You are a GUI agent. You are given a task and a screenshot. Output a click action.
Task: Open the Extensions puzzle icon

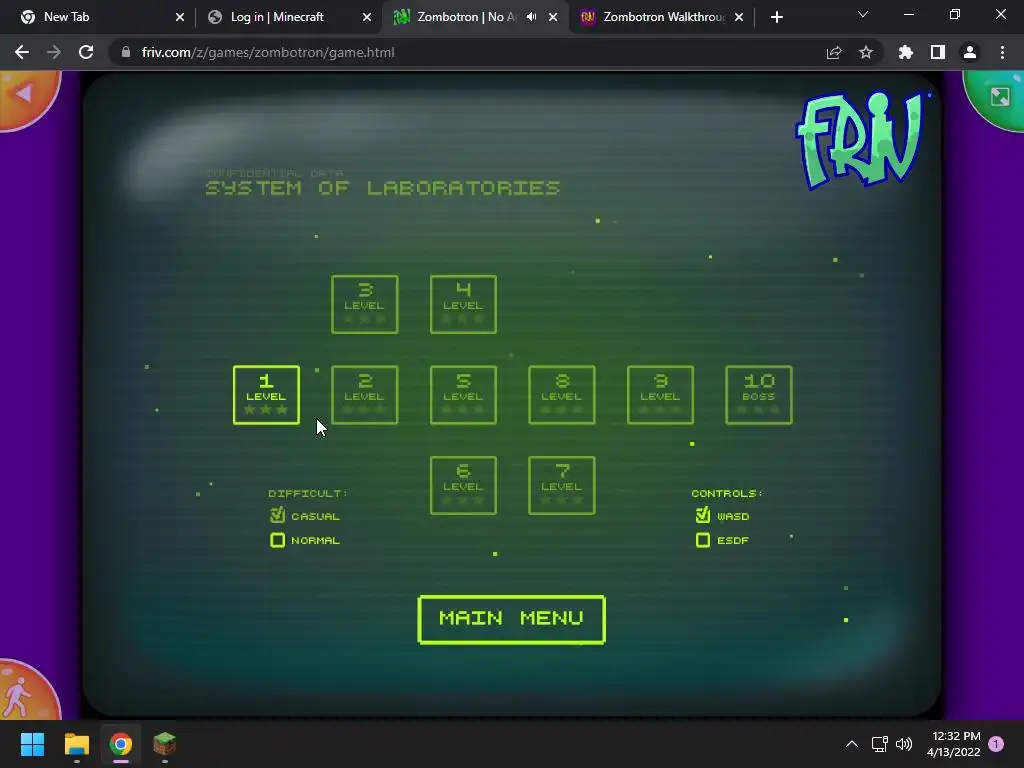click(906, 52)
